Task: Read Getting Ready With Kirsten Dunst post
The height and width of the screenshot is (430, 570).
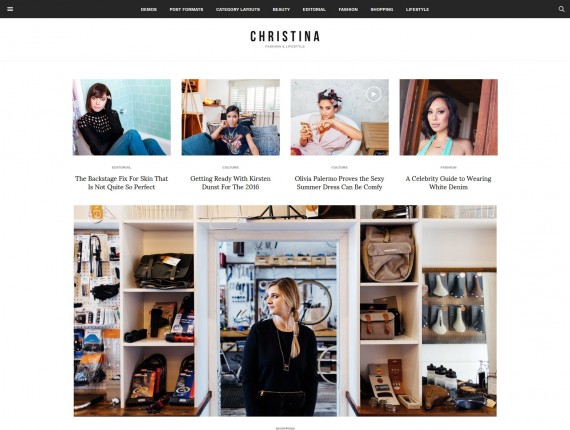Action: [x=230, y=183]
